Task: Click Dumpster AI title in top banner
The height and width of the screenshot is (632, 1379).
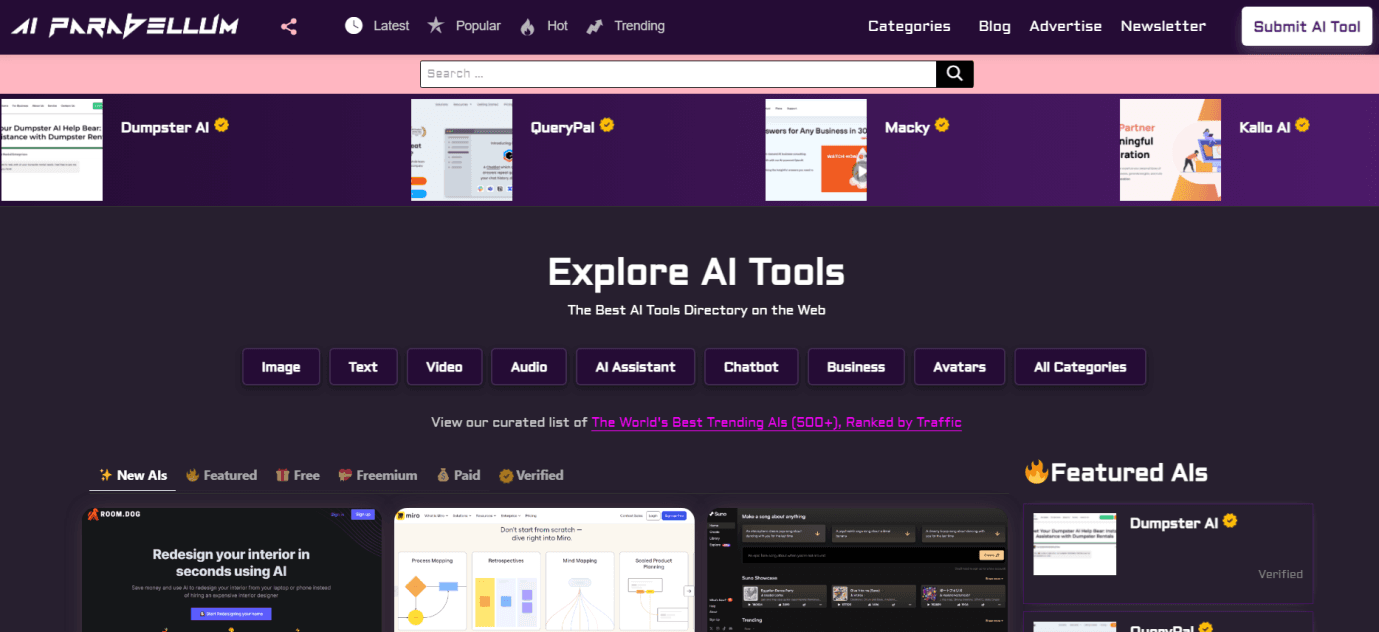Action: tap(165, 127)
